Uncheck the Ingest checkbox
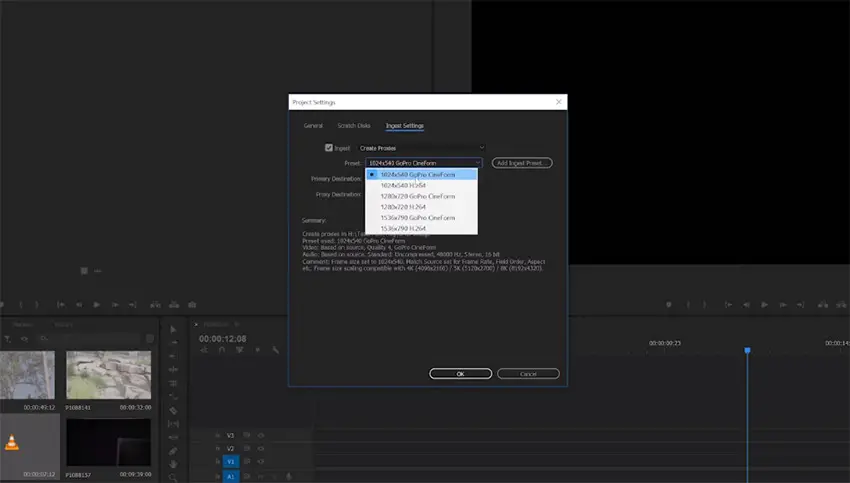The image size is (850, 483). [329, 147]
